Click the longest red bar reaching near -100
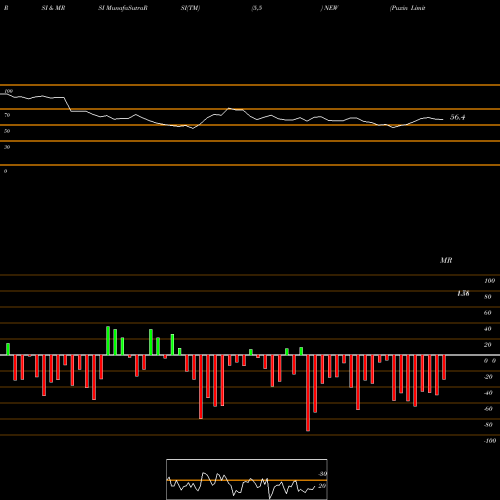This screenshot has height=500, width=500. (x=308, y=393)
